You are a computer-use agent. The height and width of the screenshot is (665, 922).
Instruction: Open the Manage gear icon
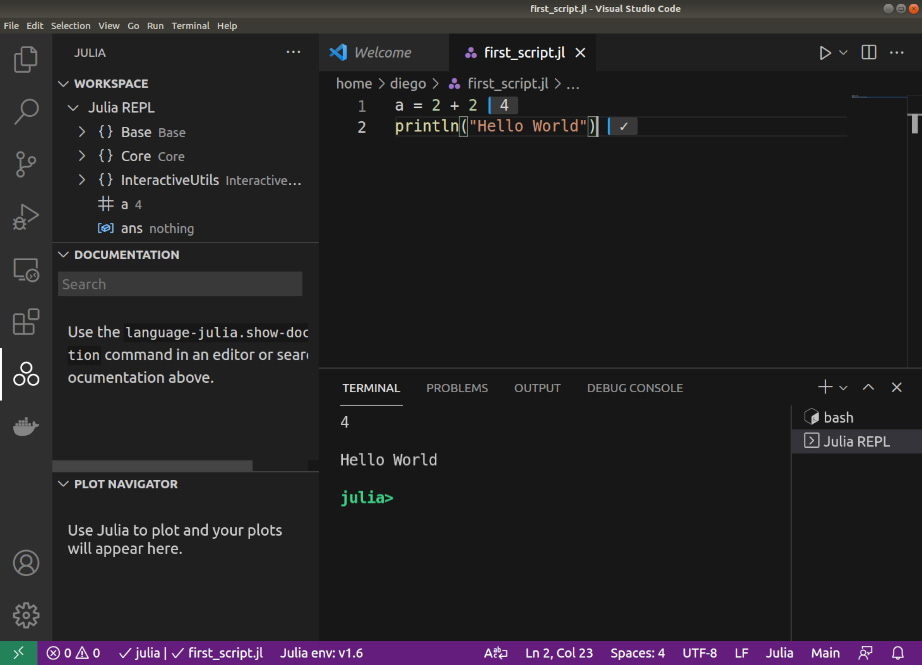pos(26,615)
